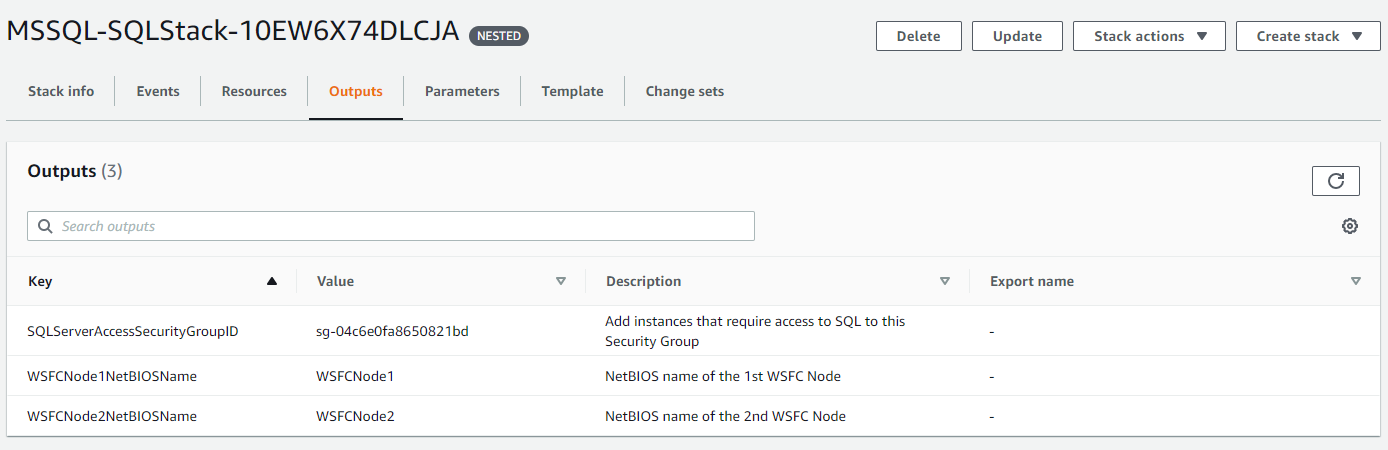Viewport: 1388px width, 450px height.
Task: Click the Value column header
Action: click(335, 281)
